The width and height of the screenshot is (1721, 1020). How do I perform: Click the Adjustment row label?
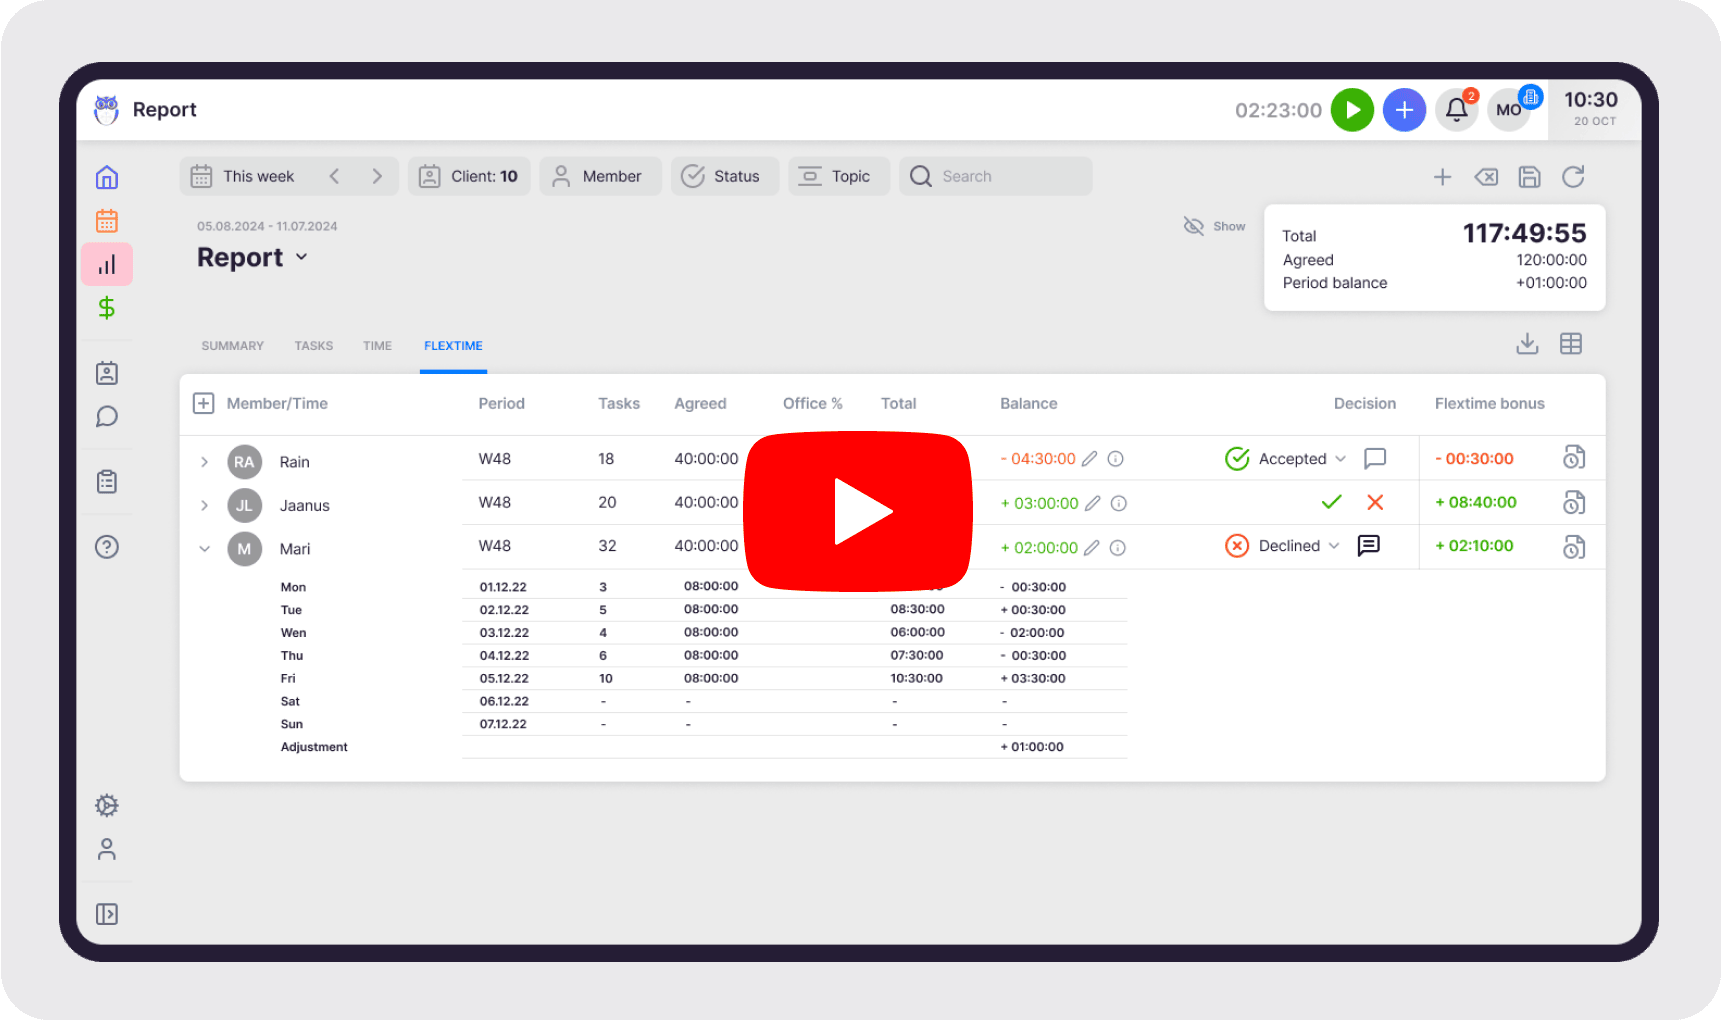(x=314, y=747)
